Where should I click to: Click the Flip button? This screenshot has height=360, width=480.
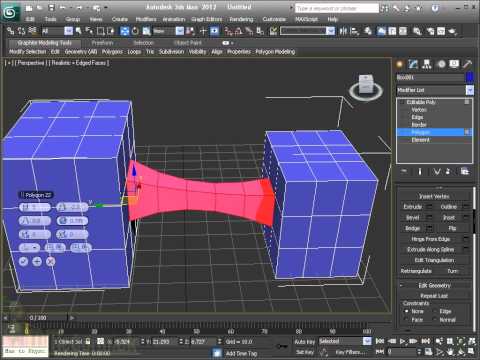click(452, 228)
